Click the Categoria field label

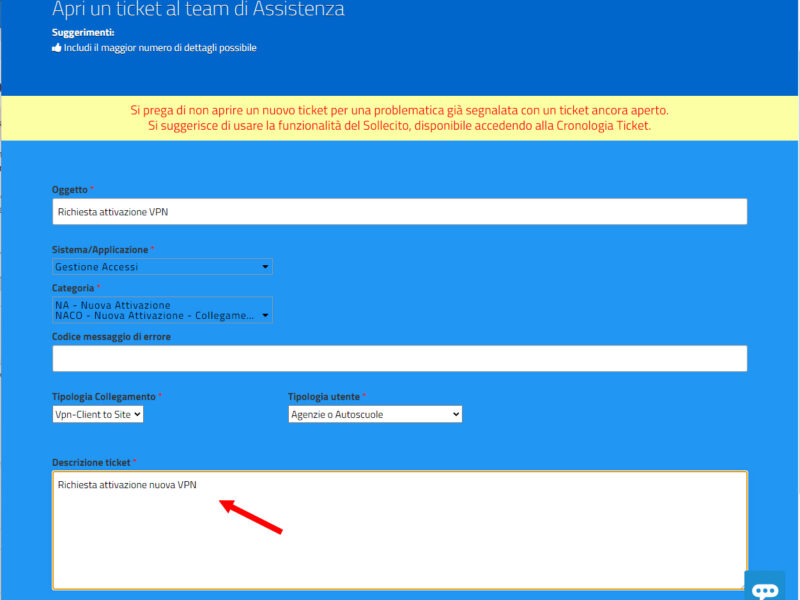(74, 288)
